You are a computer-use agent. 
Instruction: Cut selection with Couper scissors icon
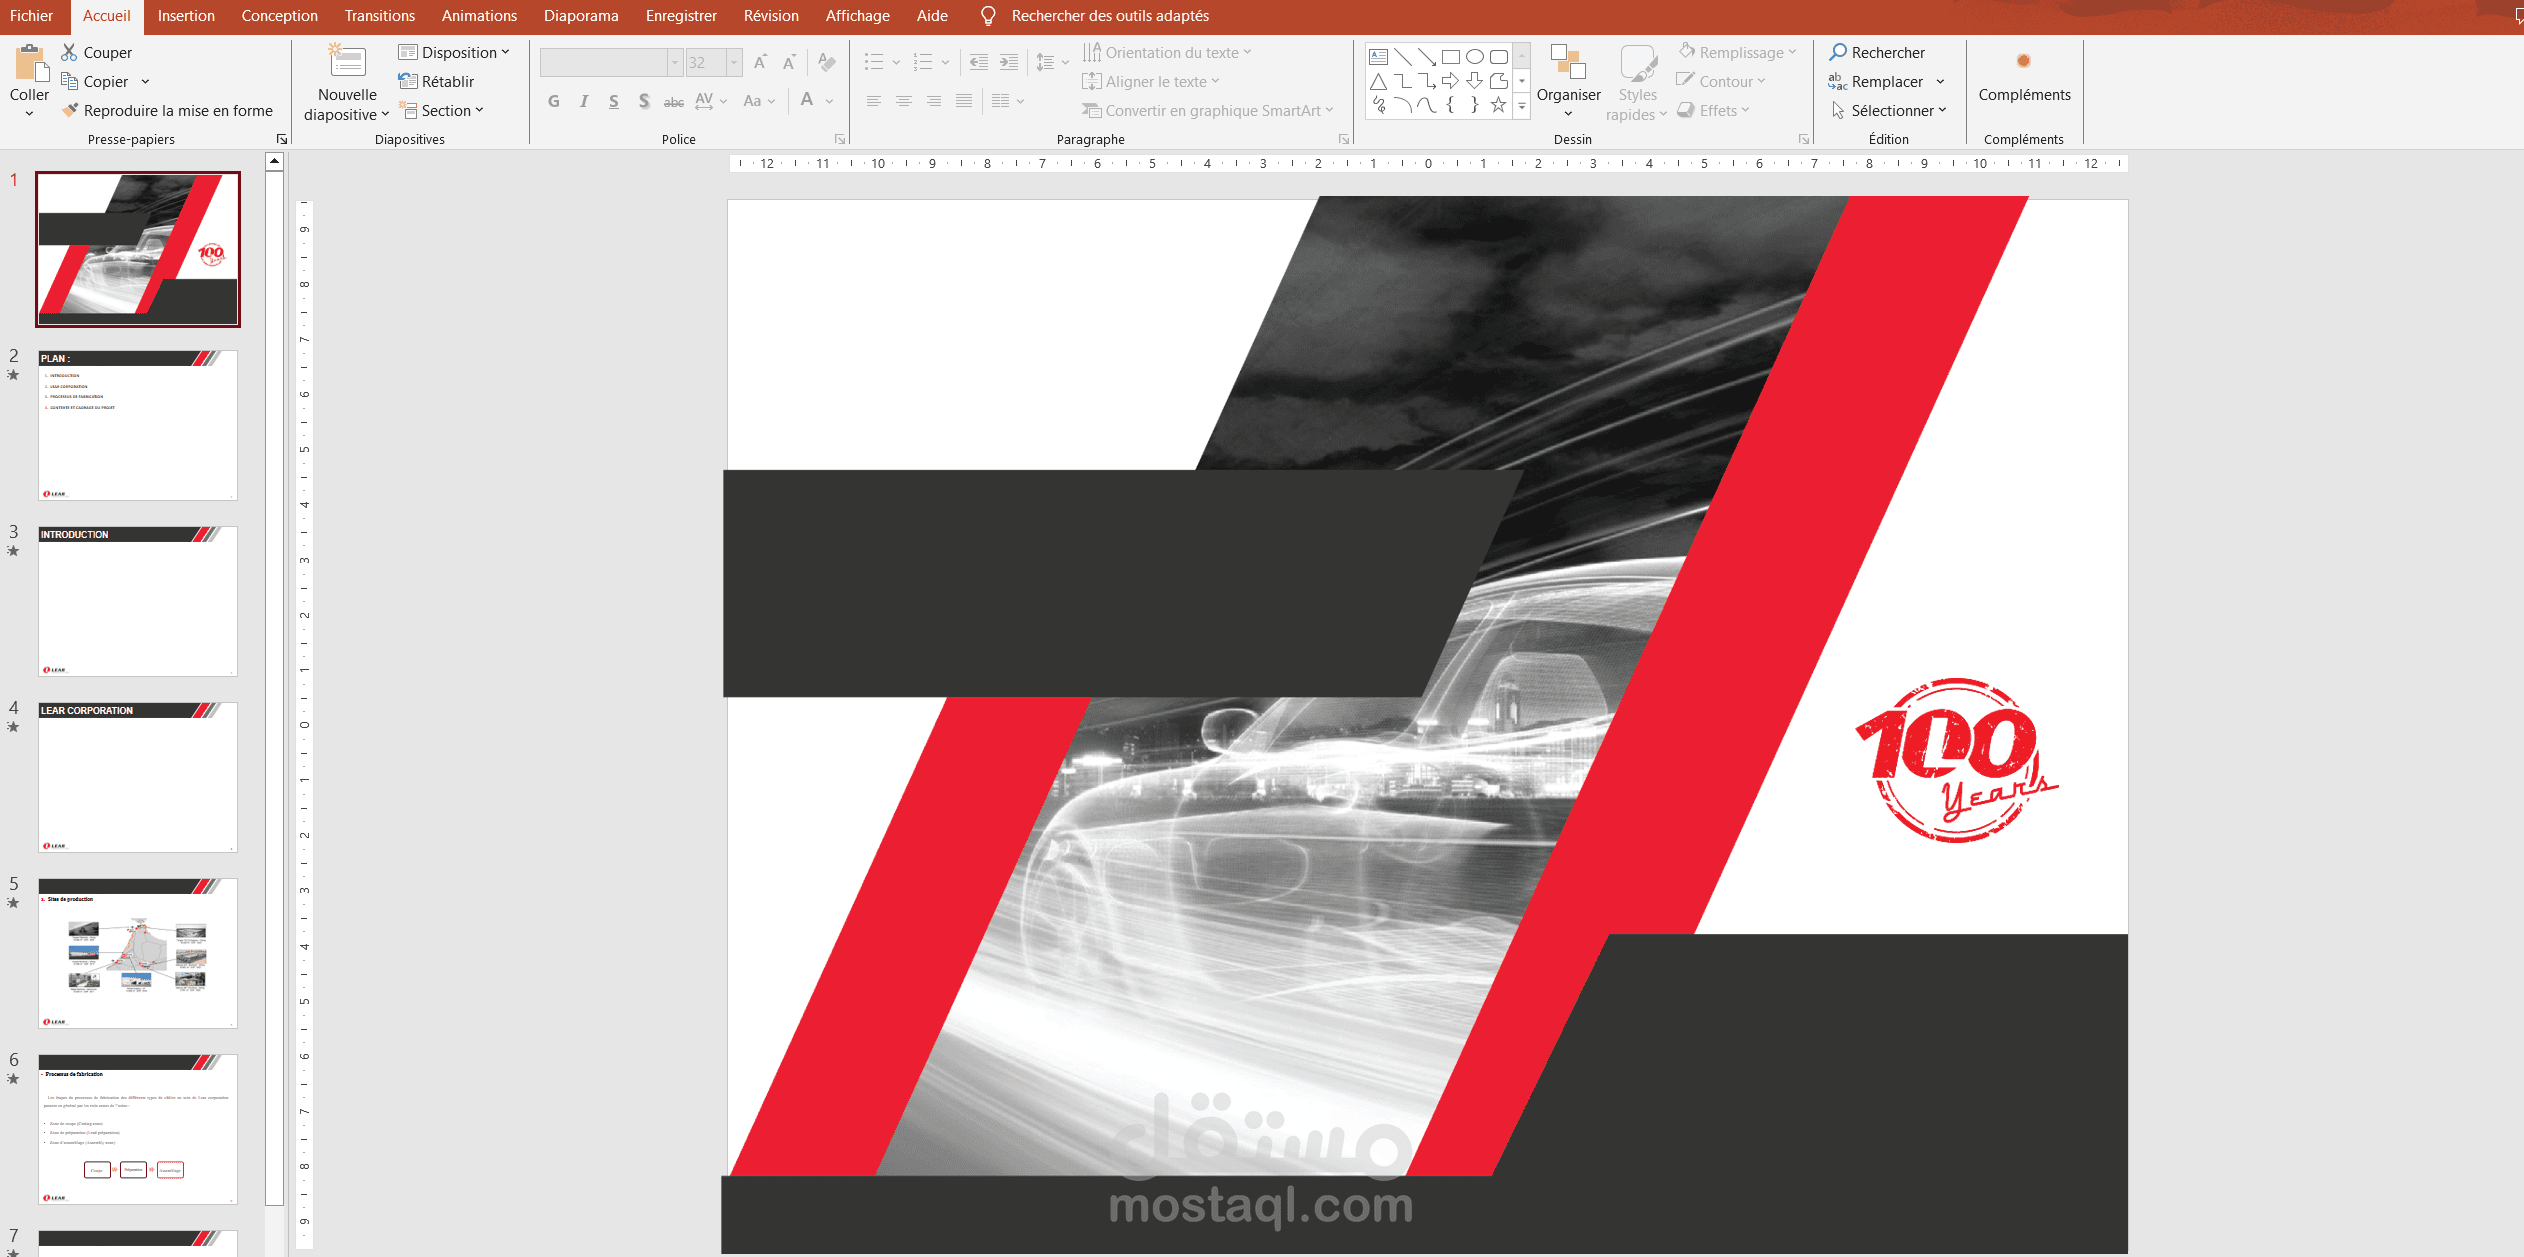pos(69,52)
